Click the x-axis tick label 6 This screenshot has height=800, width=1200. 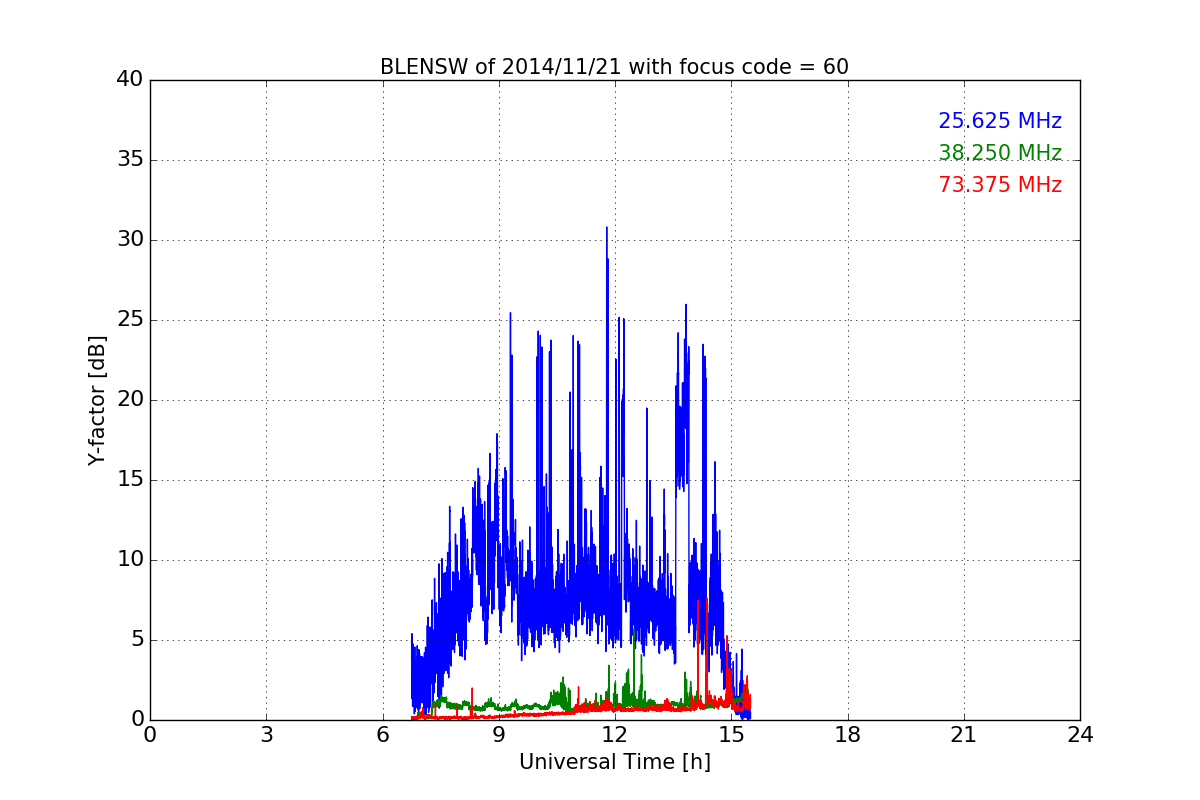[x=382, y=734]
